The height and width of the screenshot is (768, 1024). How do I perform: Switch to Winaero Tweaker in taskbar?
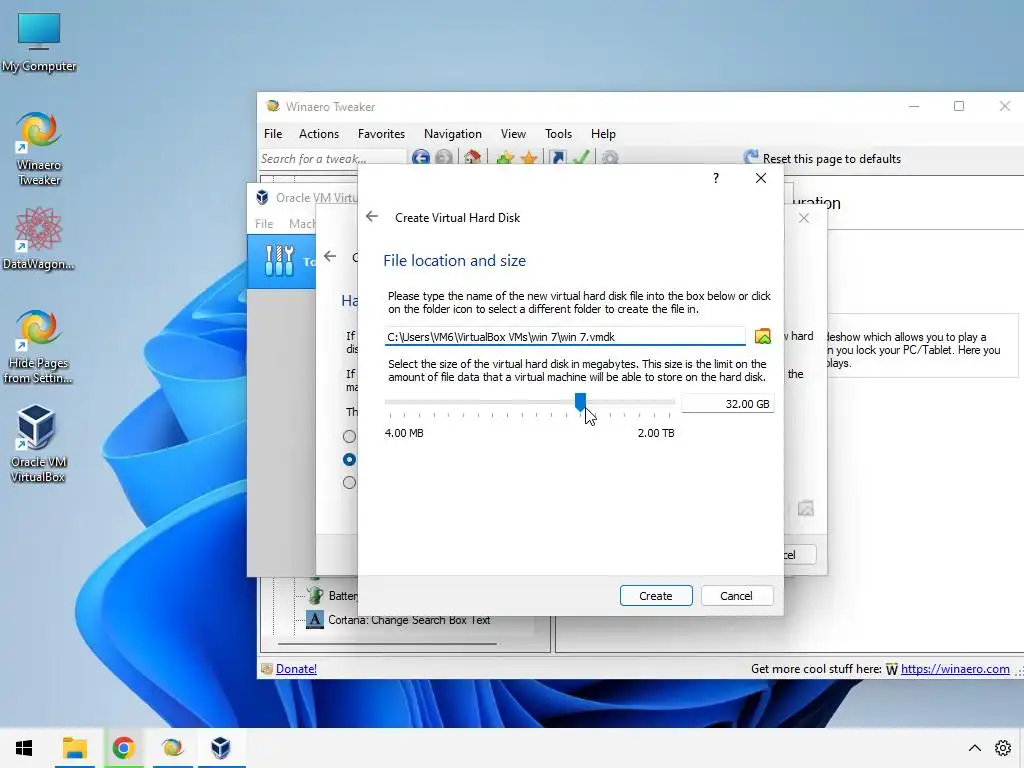pyautogui.click(x=172, y=748)
